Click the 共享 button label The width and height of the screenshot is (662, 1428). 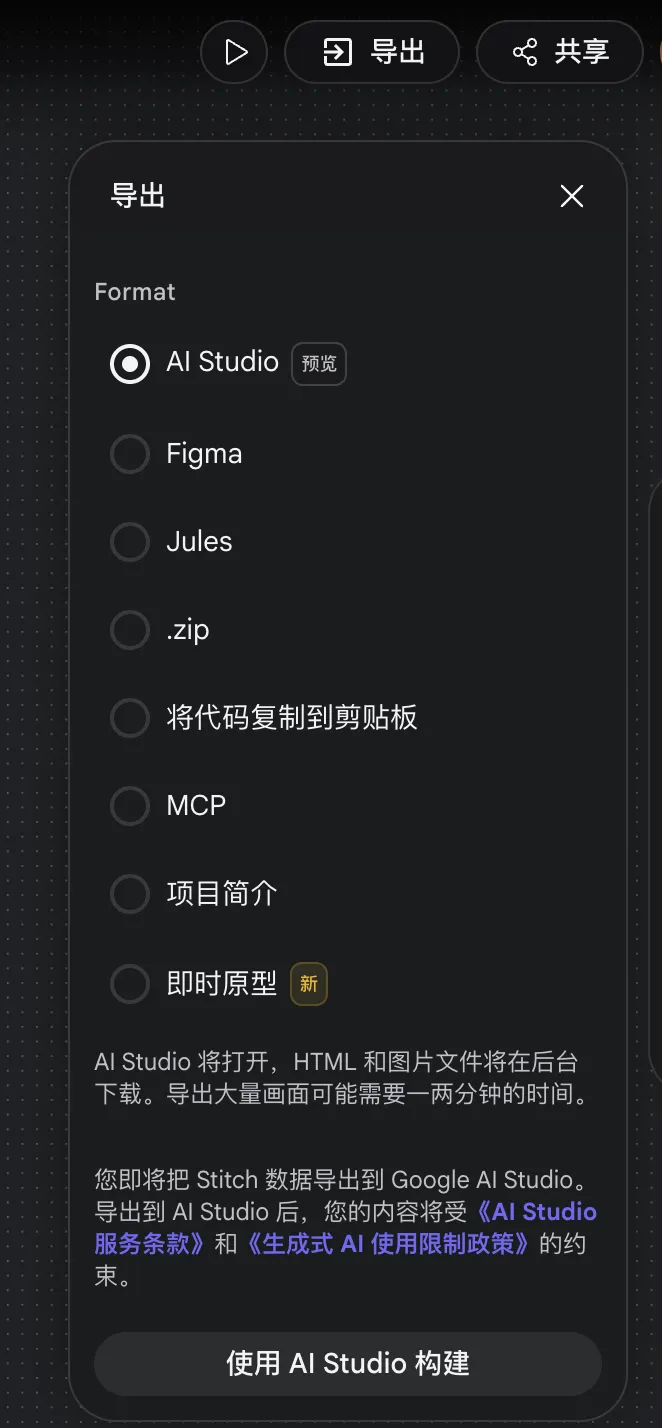(x=582, y=52)
